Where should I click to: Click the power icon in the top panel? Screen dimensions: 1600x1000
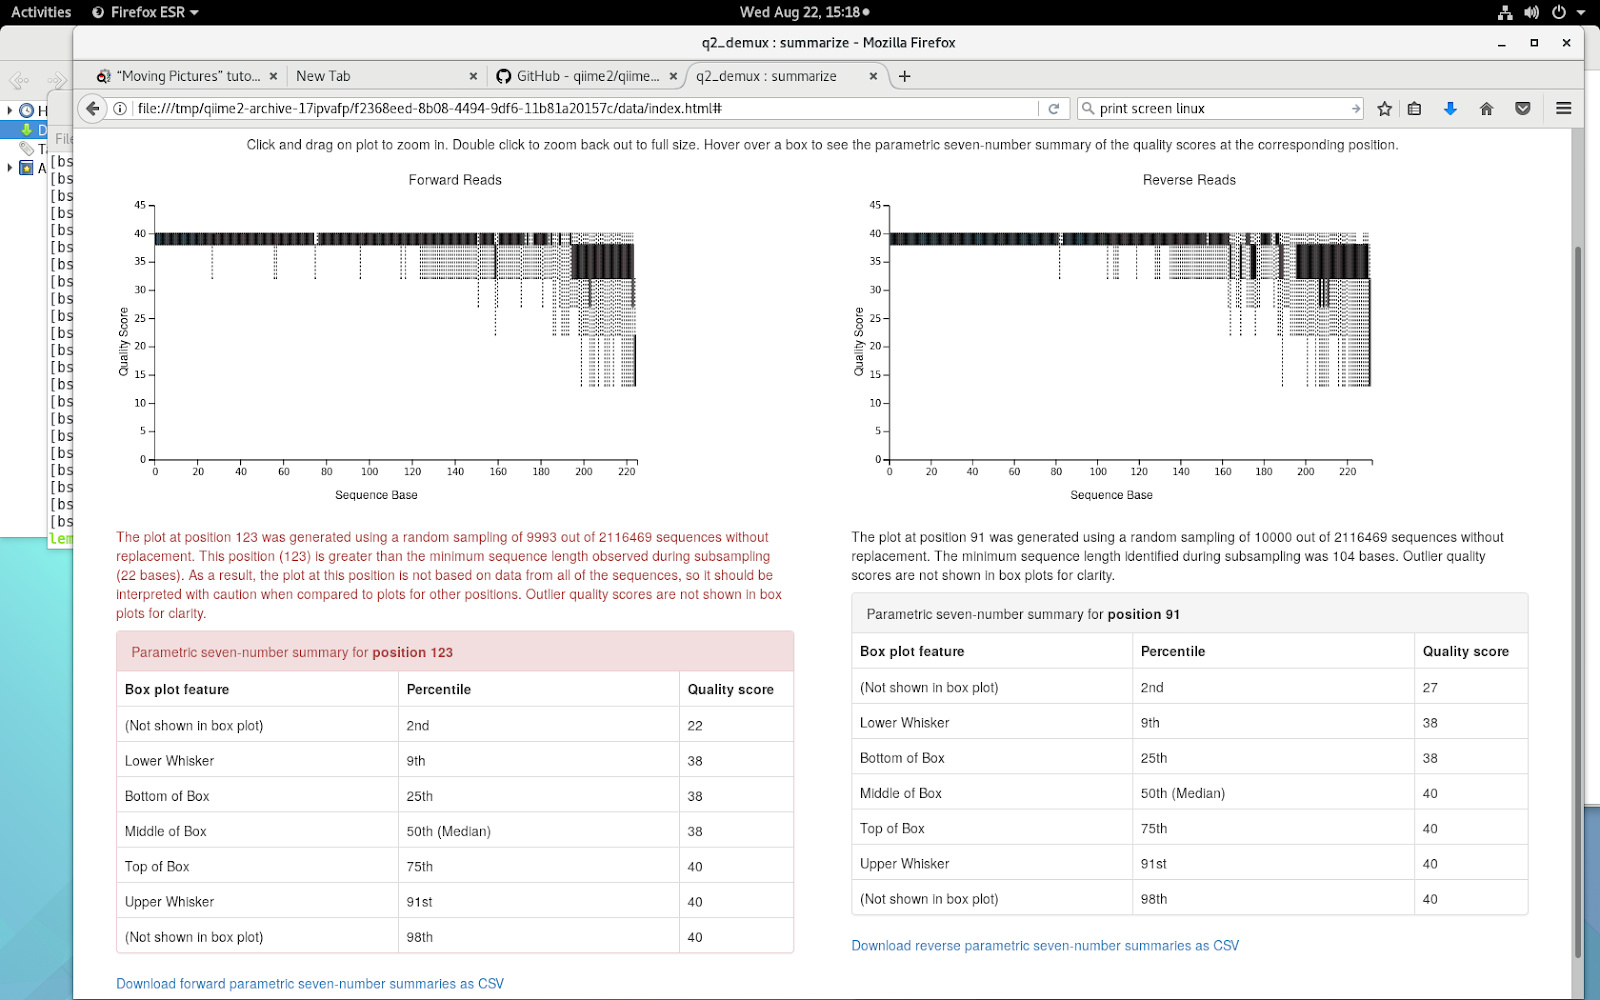[1558, 12]
